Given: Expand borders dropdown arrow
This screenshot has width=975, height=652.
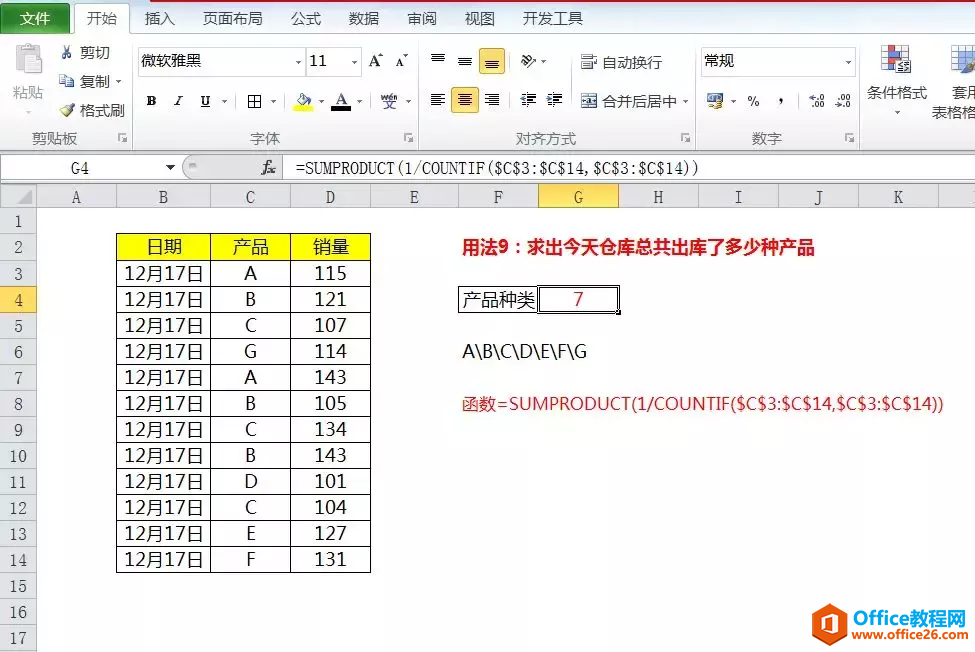Looking at the screenshot, I should [x=273, y=101].
